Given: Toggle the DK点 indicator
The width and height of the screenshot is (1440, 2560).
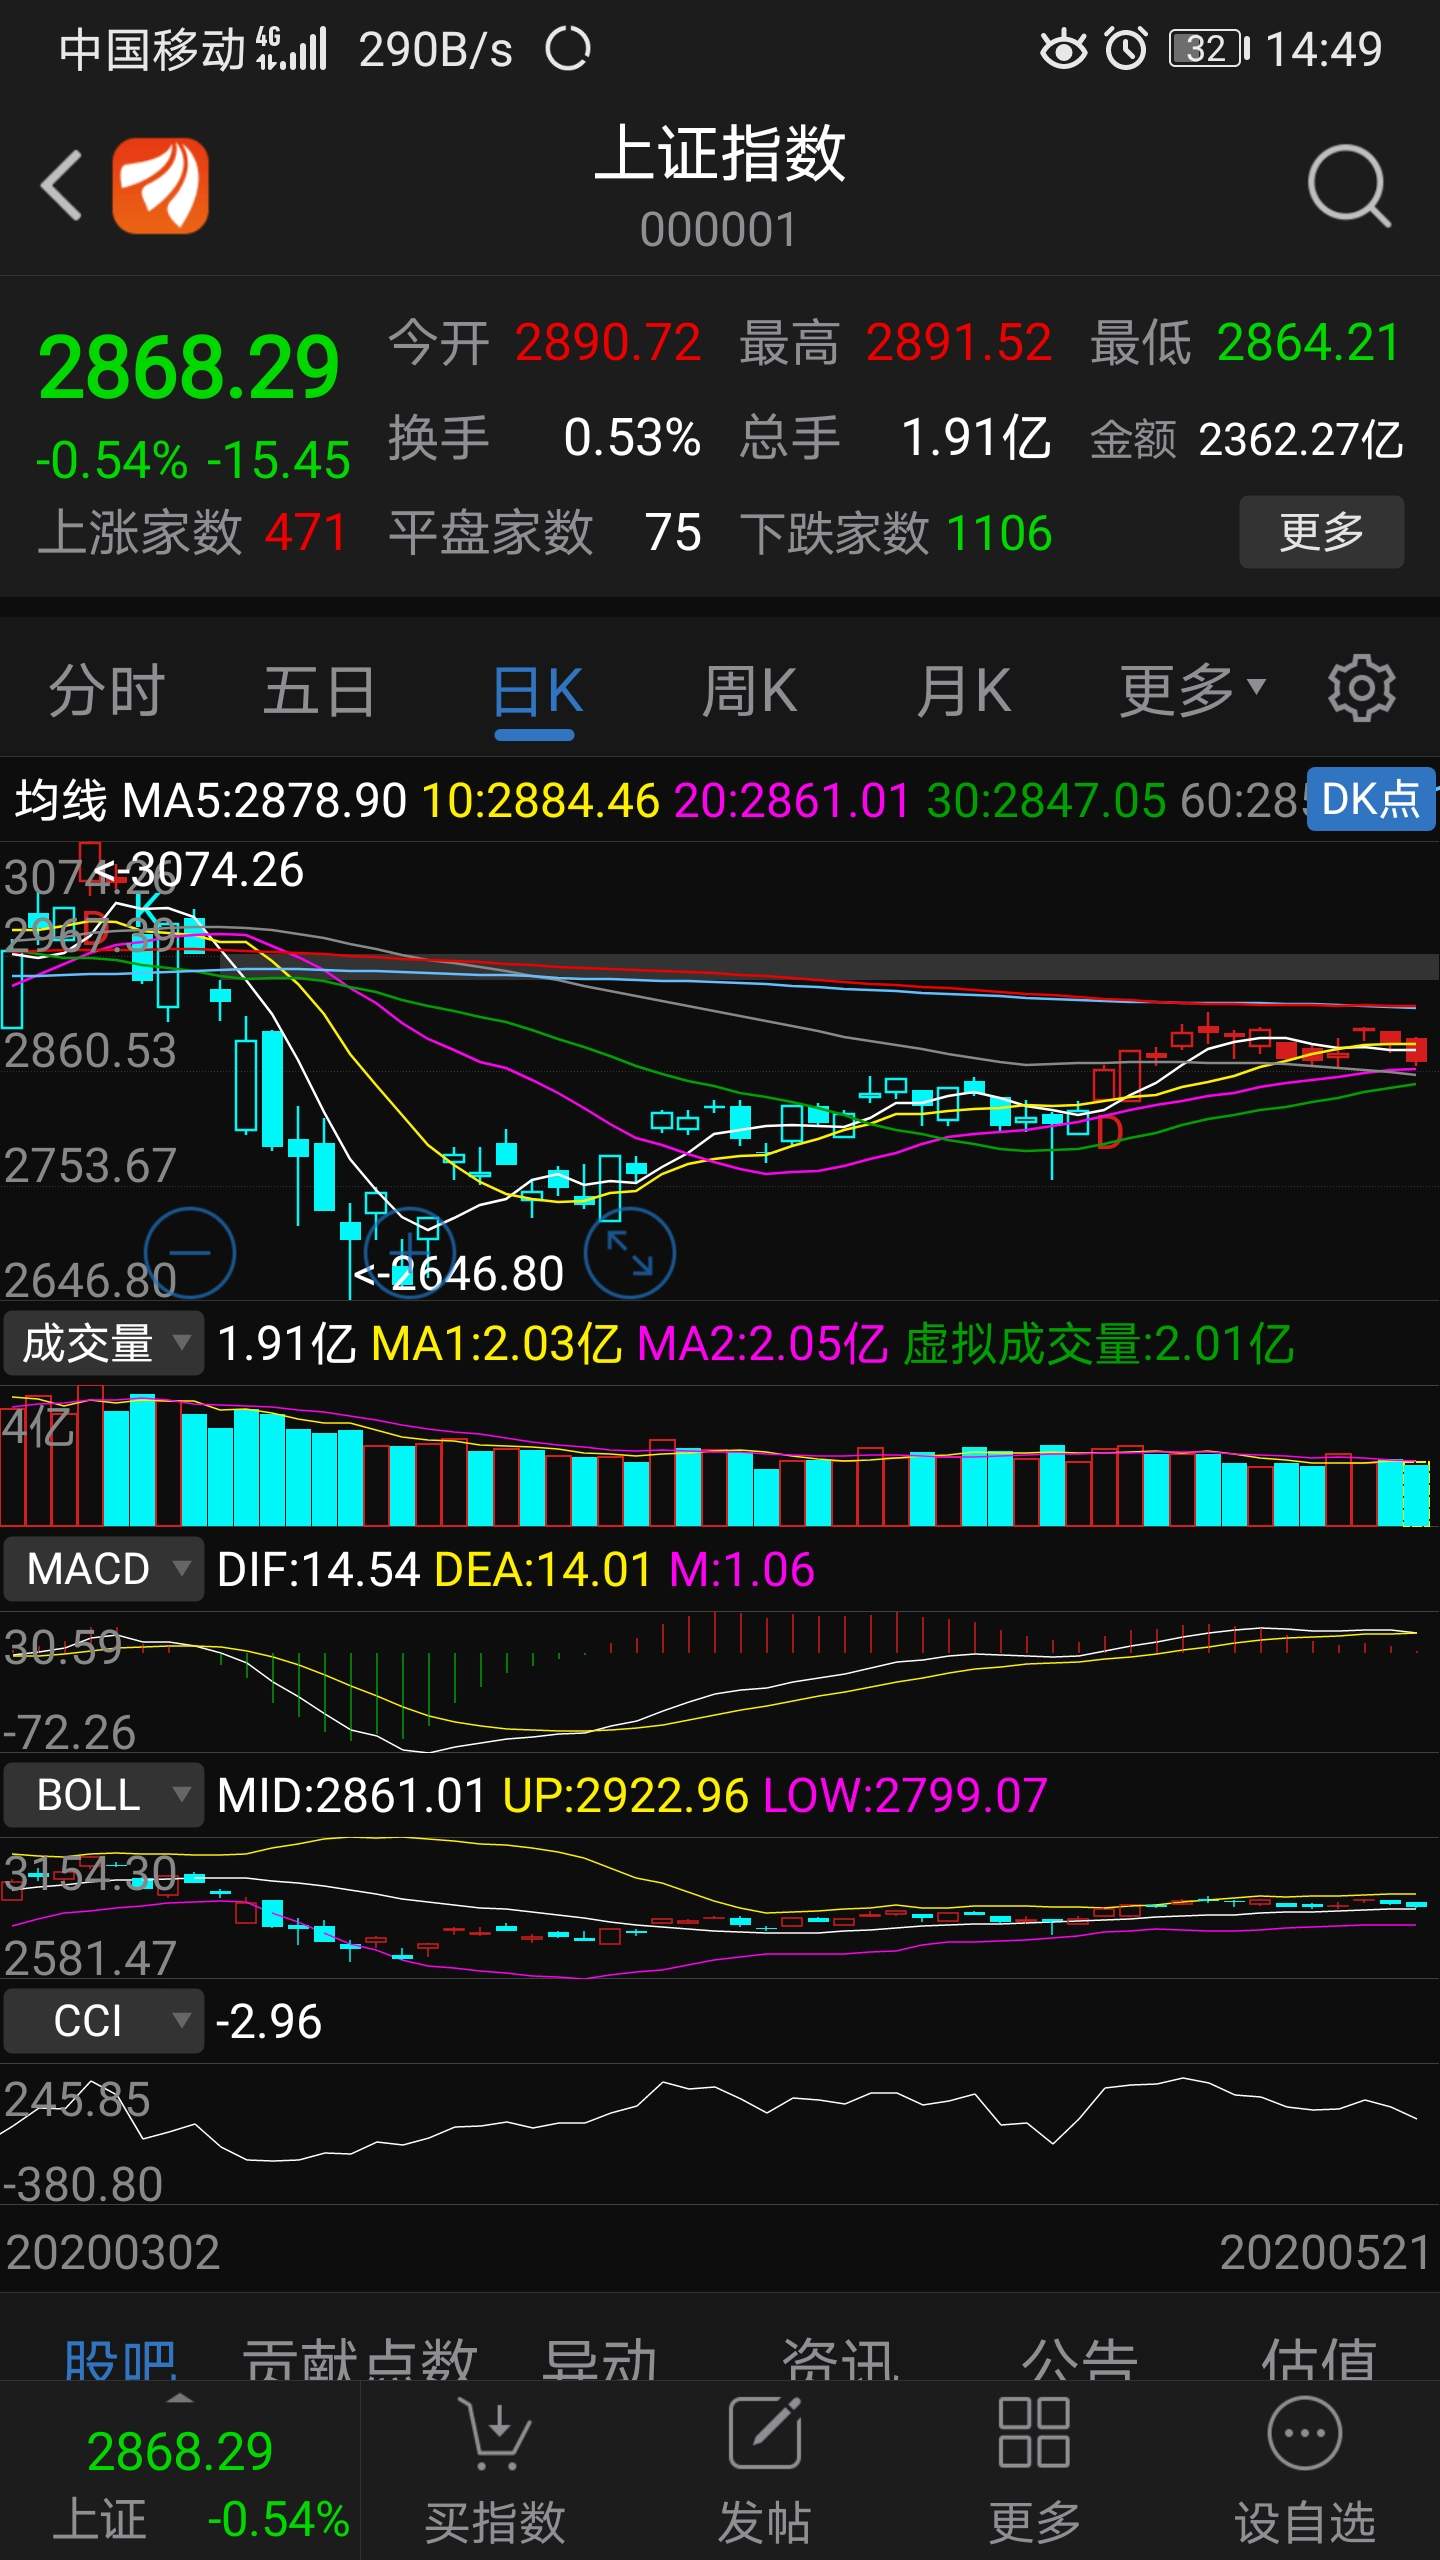Looking at the screenshot, I should (1371, 799).
